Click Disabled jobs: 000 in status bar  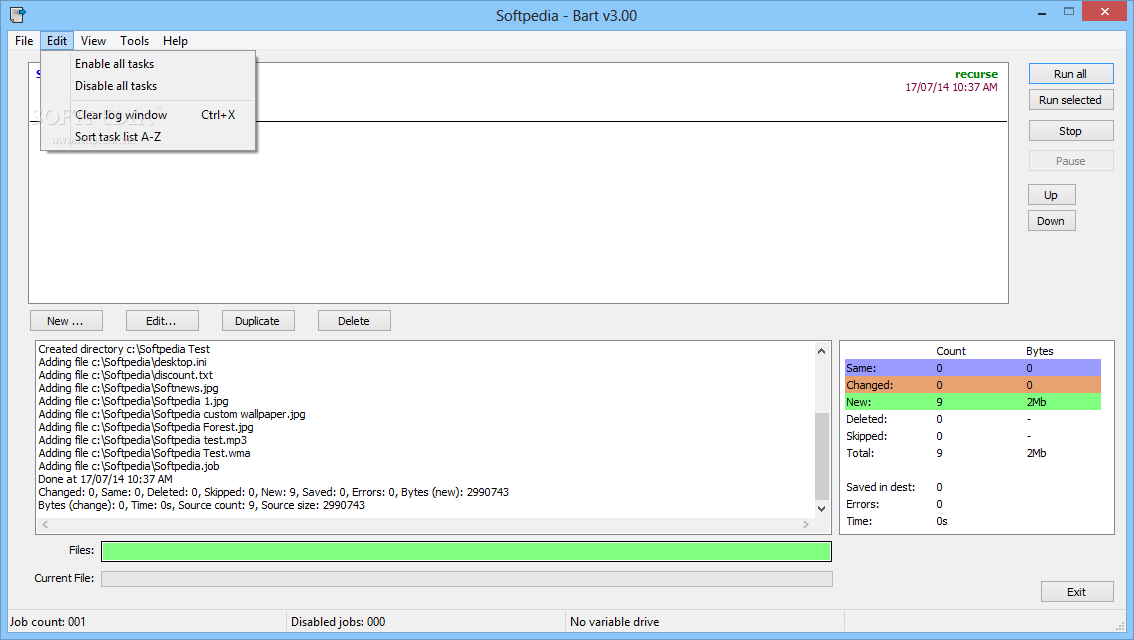point(338,621)
